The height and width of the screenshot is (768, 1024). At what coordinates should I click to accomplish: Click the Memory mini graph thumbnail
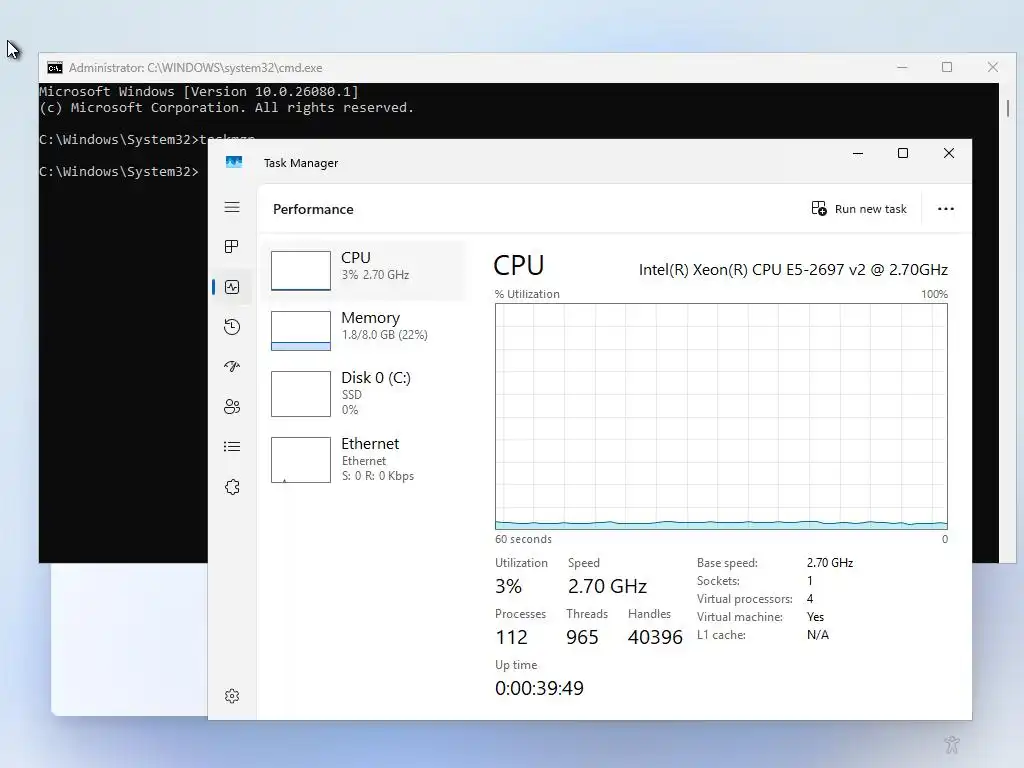(300, 330)
